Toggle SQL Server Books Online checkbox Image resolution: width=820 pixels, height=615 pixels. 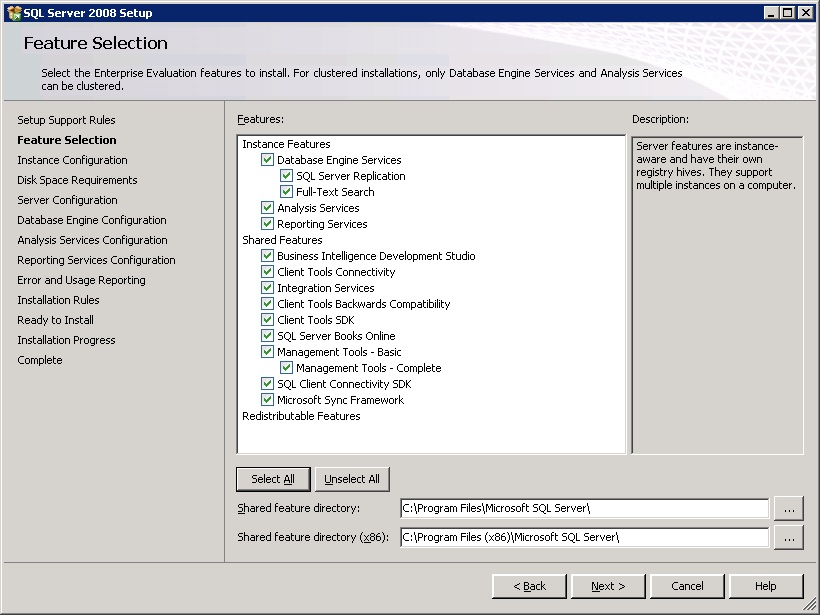coord(267,336)
